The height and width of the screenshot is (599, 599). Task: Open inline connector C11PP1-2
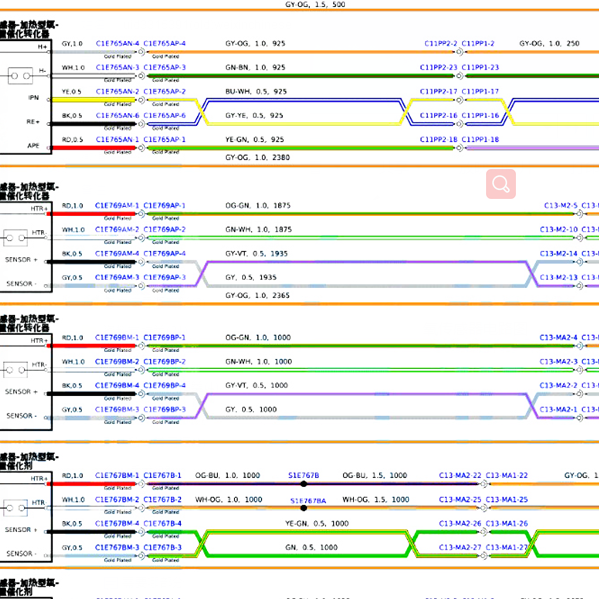pos(478,44)
